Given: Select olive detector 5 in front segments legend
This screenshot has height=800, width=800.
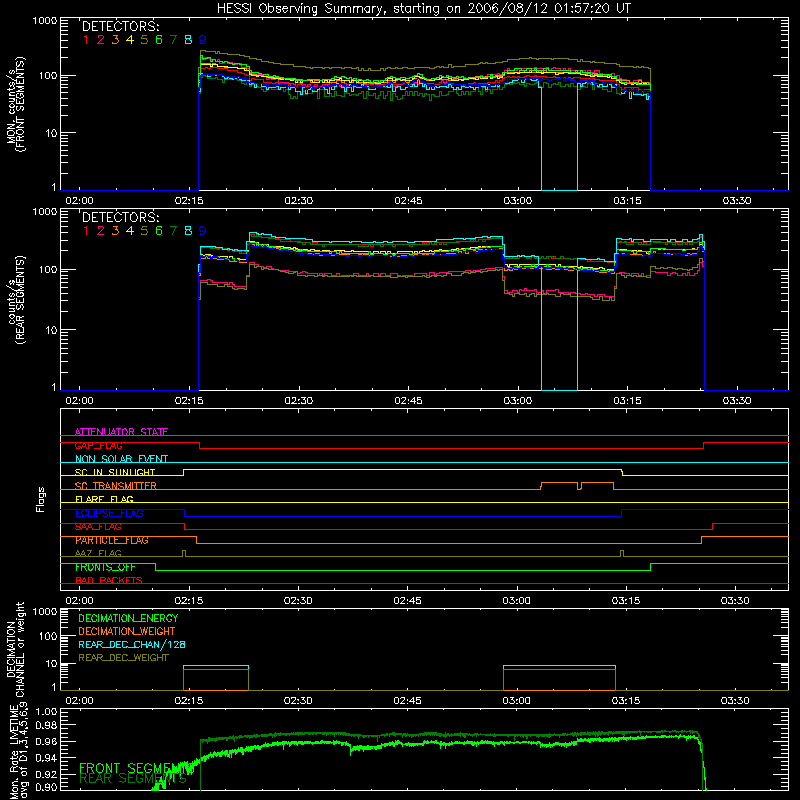Looking at the screenshot, I should (144, 40).
